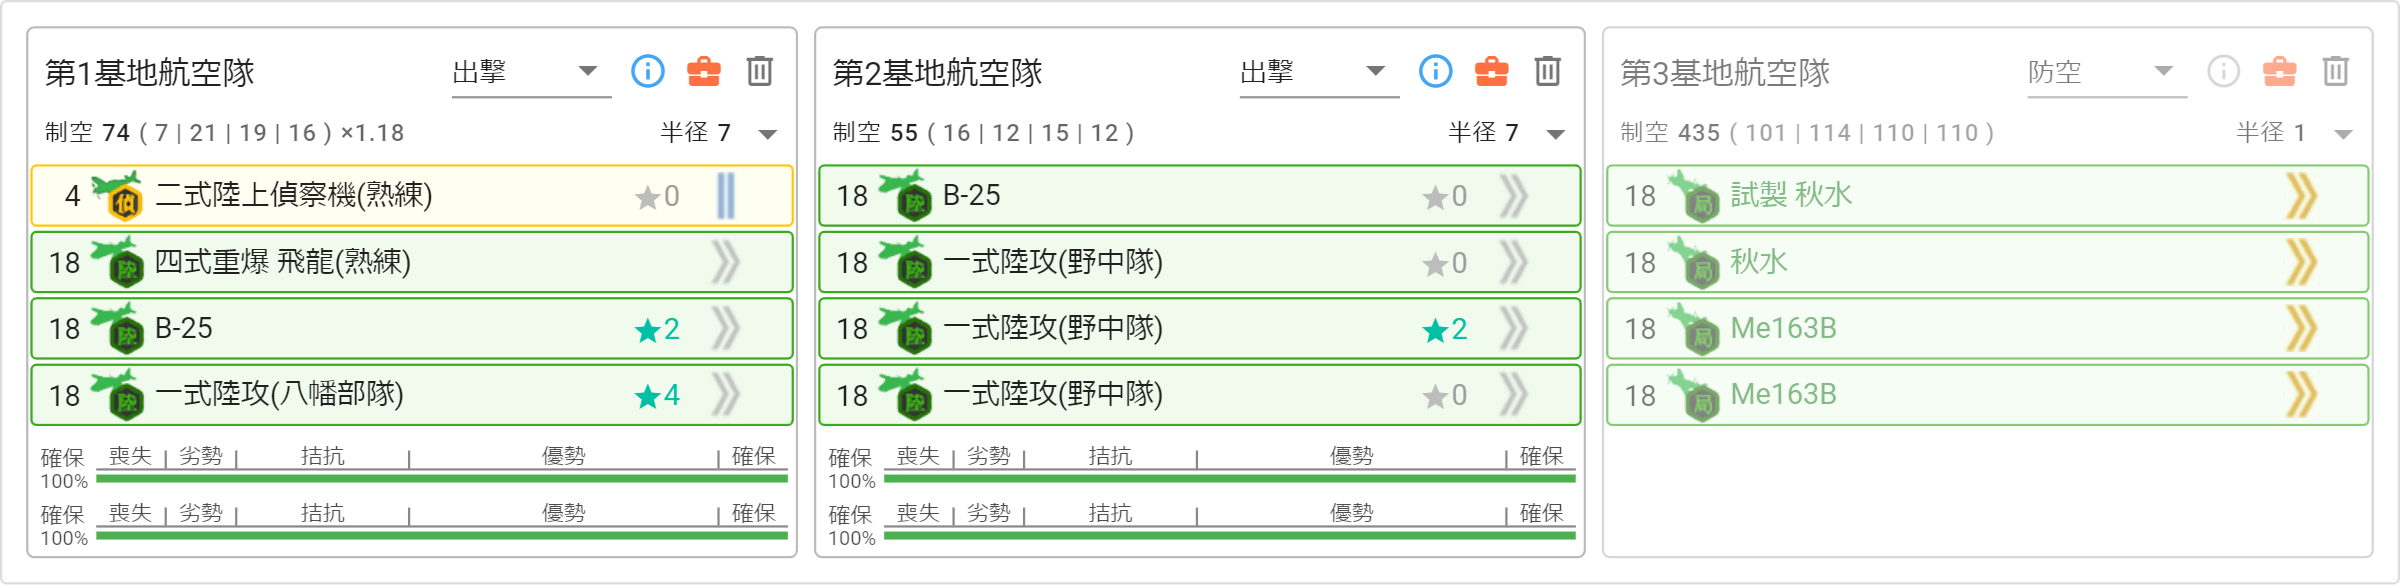Click 第2基地航空隊 title text
This screenshot has width=2400, height=586.
click(937, 73)
